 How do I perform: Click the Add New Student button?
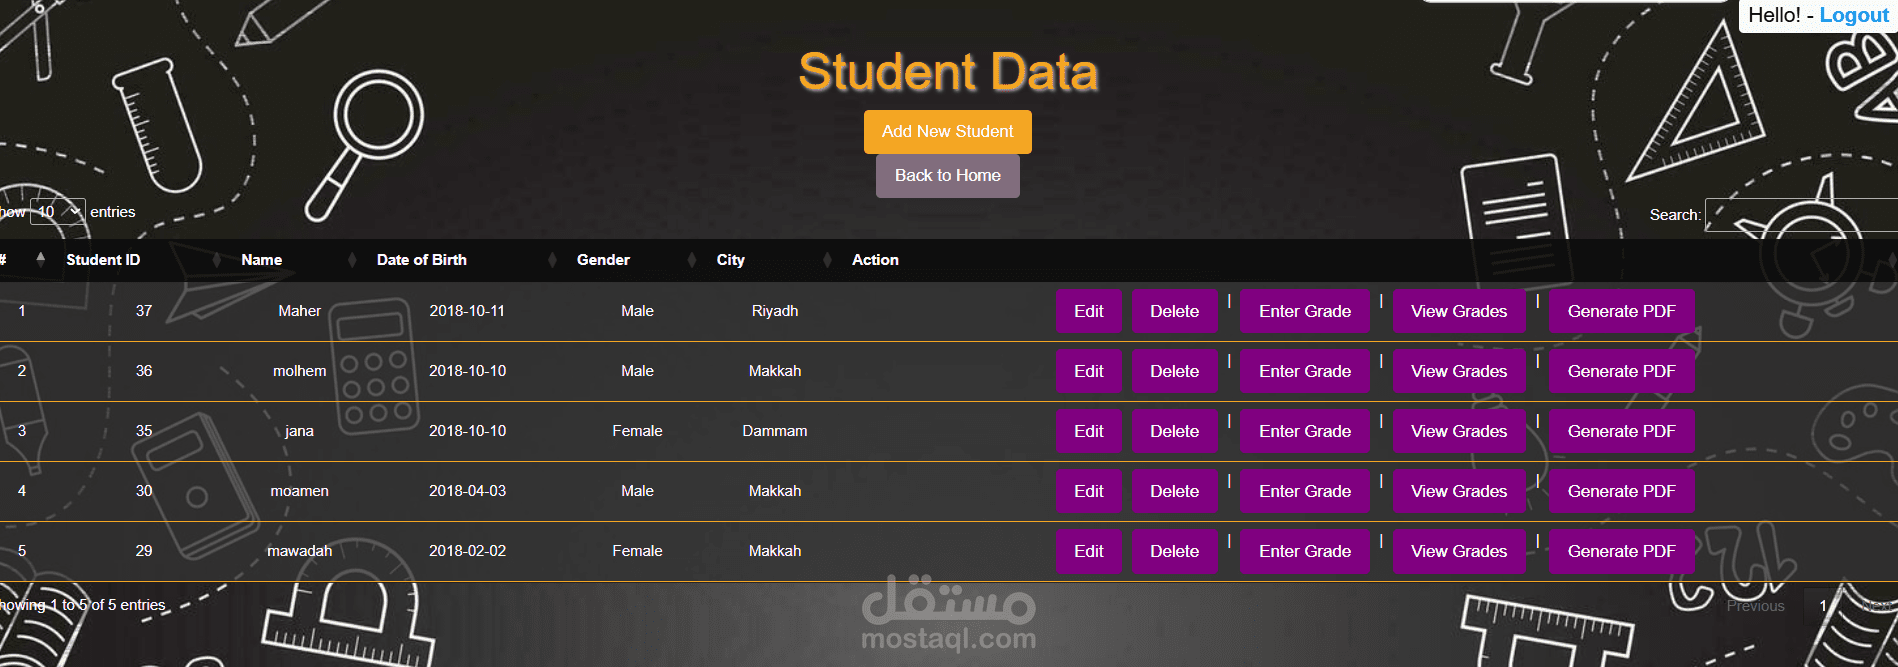(947, 132)
